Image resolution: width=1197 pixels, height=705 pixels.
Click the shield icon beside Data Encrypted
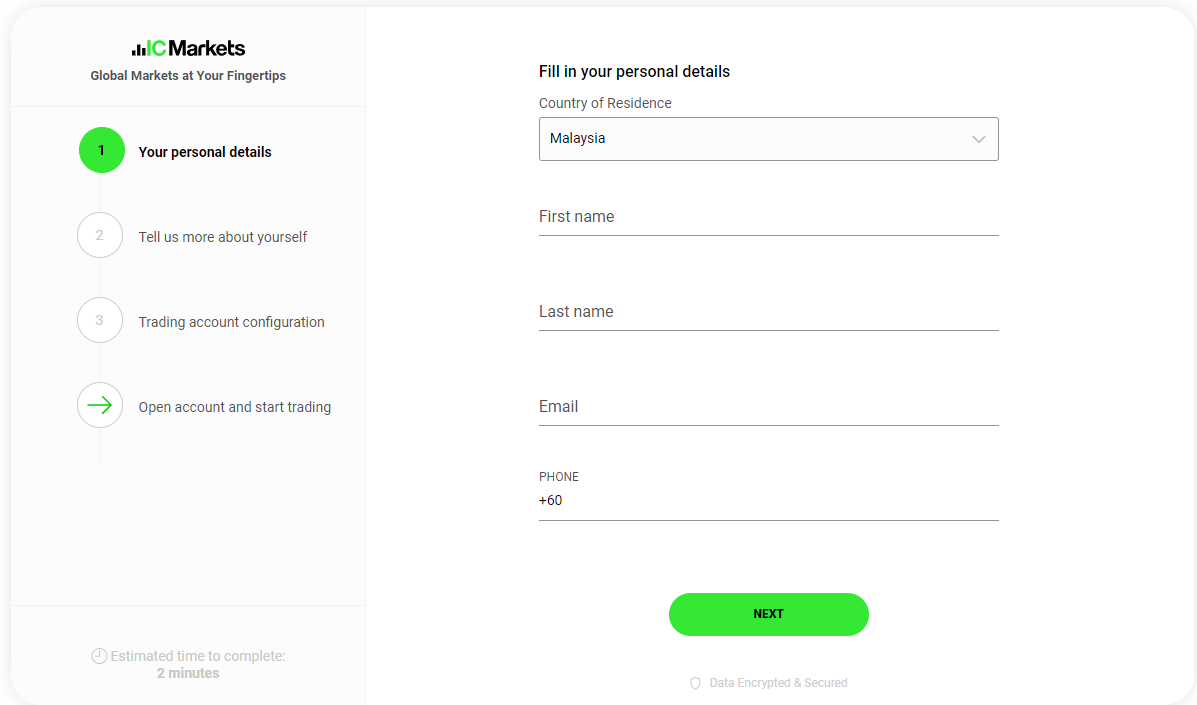(695, 683)
